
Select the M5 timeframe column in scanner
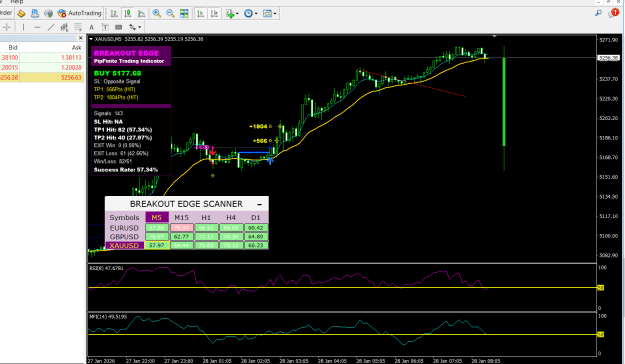pyautogui.click(x=156, y=217)
